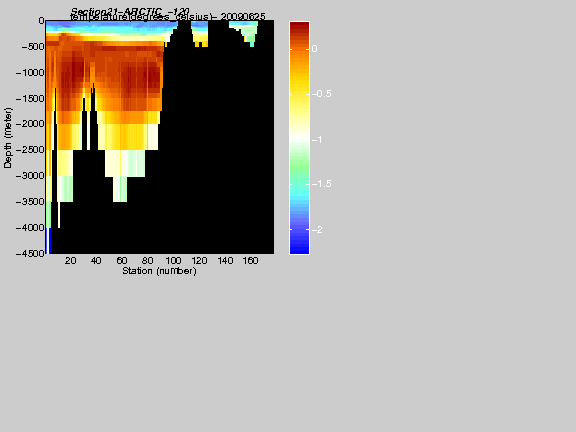Click station tick label 160
This screenshot has height=432, width=576.
pos(251,261)
